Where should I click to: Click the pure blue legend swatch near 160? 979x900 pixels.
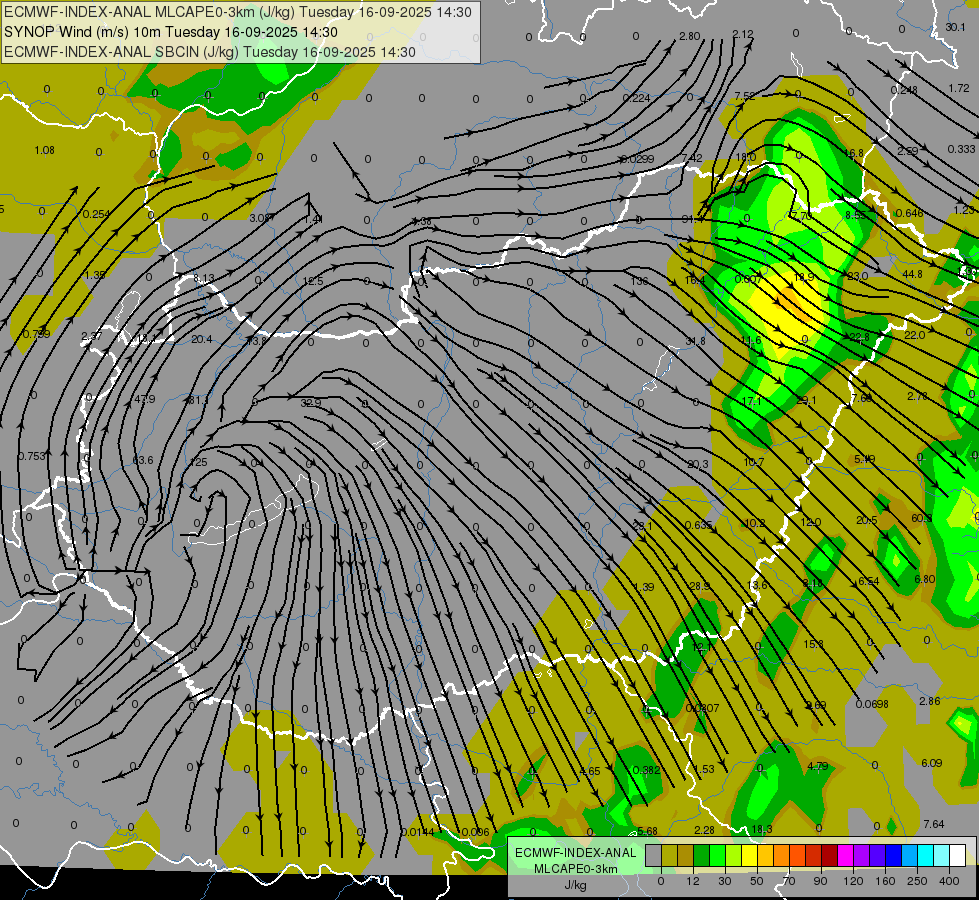893,856
